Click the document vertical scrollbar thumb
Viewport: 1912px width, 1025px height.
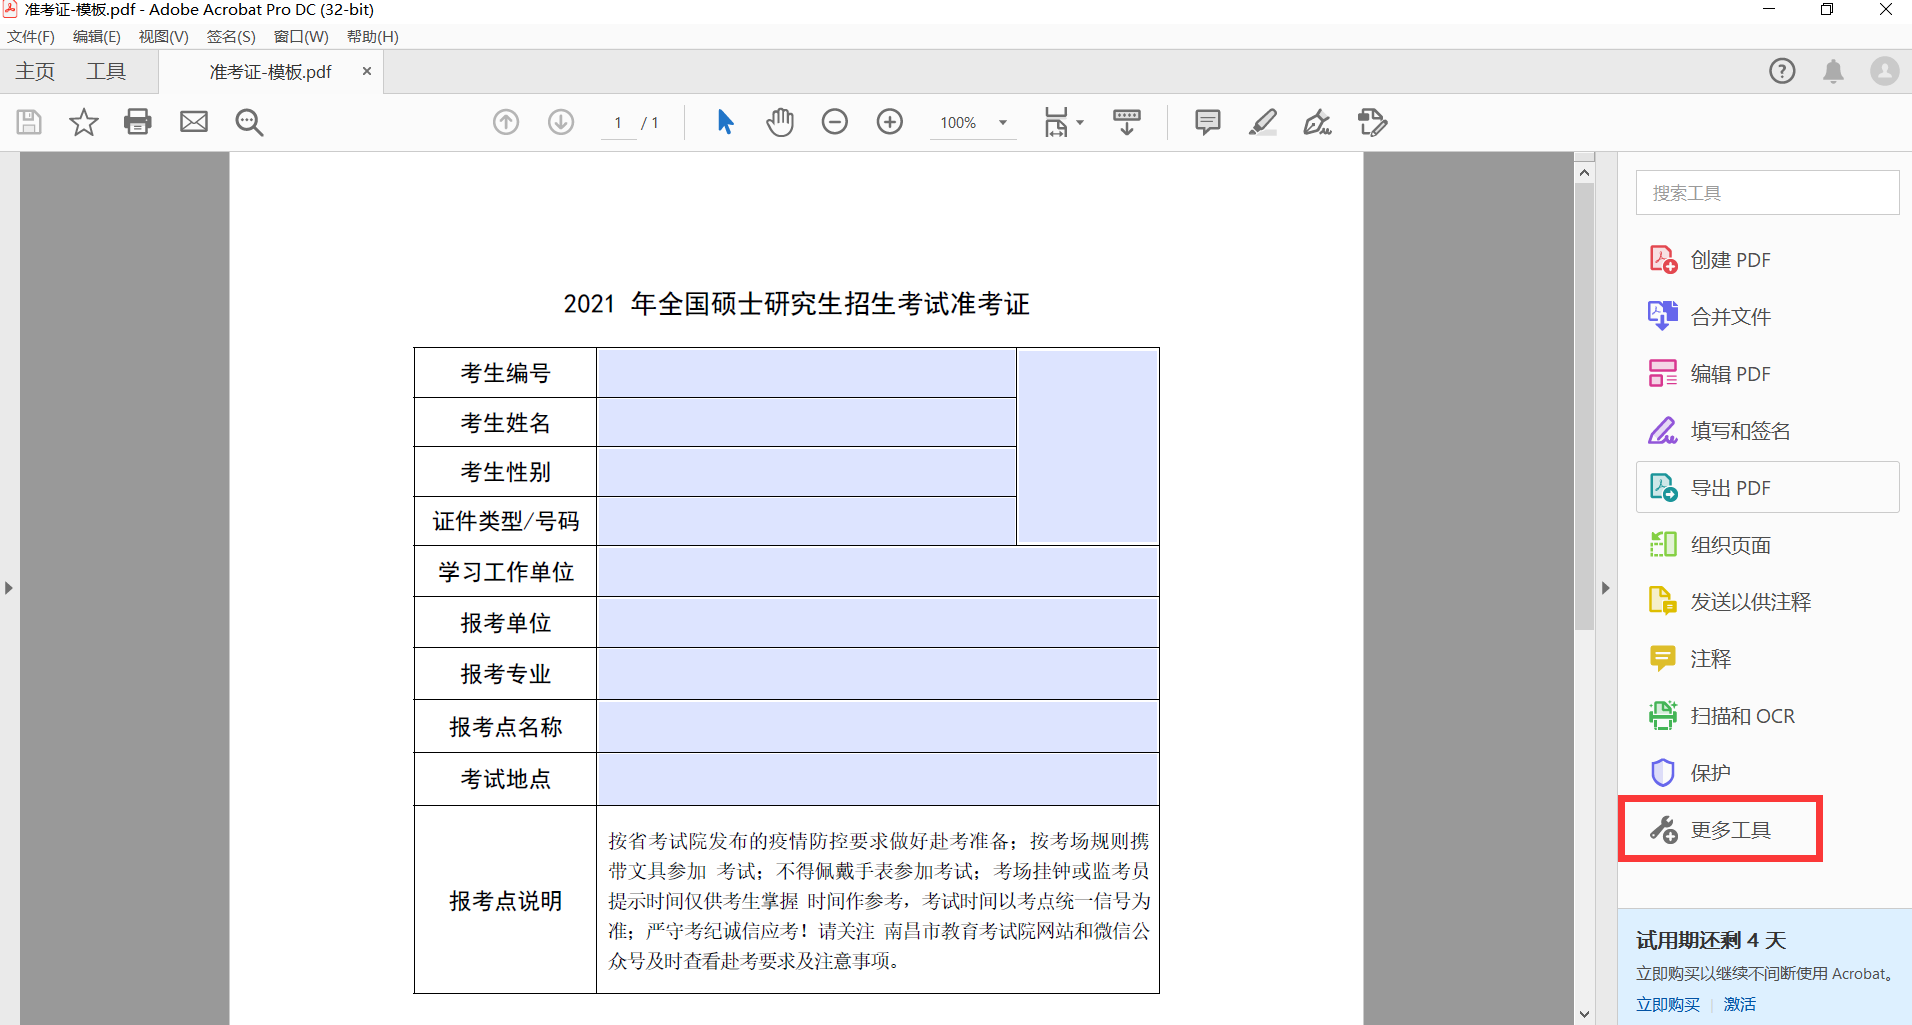[1584, 407]
